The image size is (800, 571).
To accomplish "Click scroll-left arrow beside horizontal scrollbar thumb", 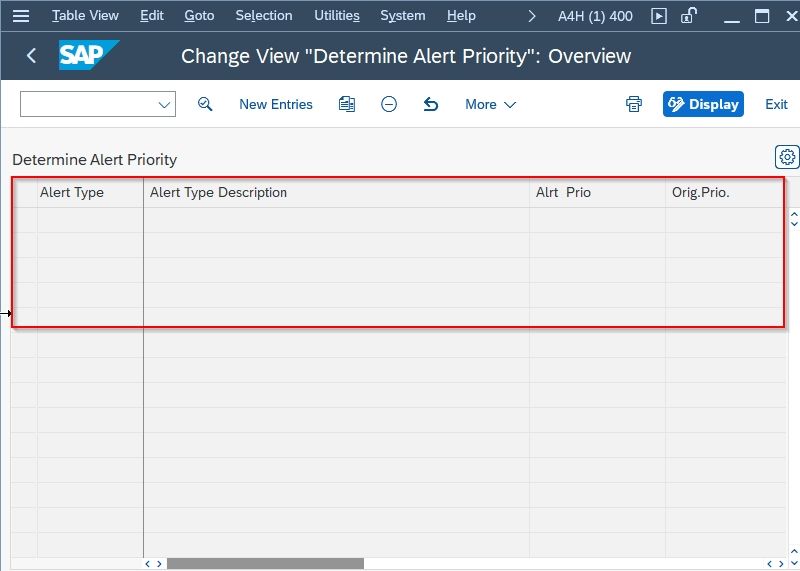I will click(x=147, y=564).
